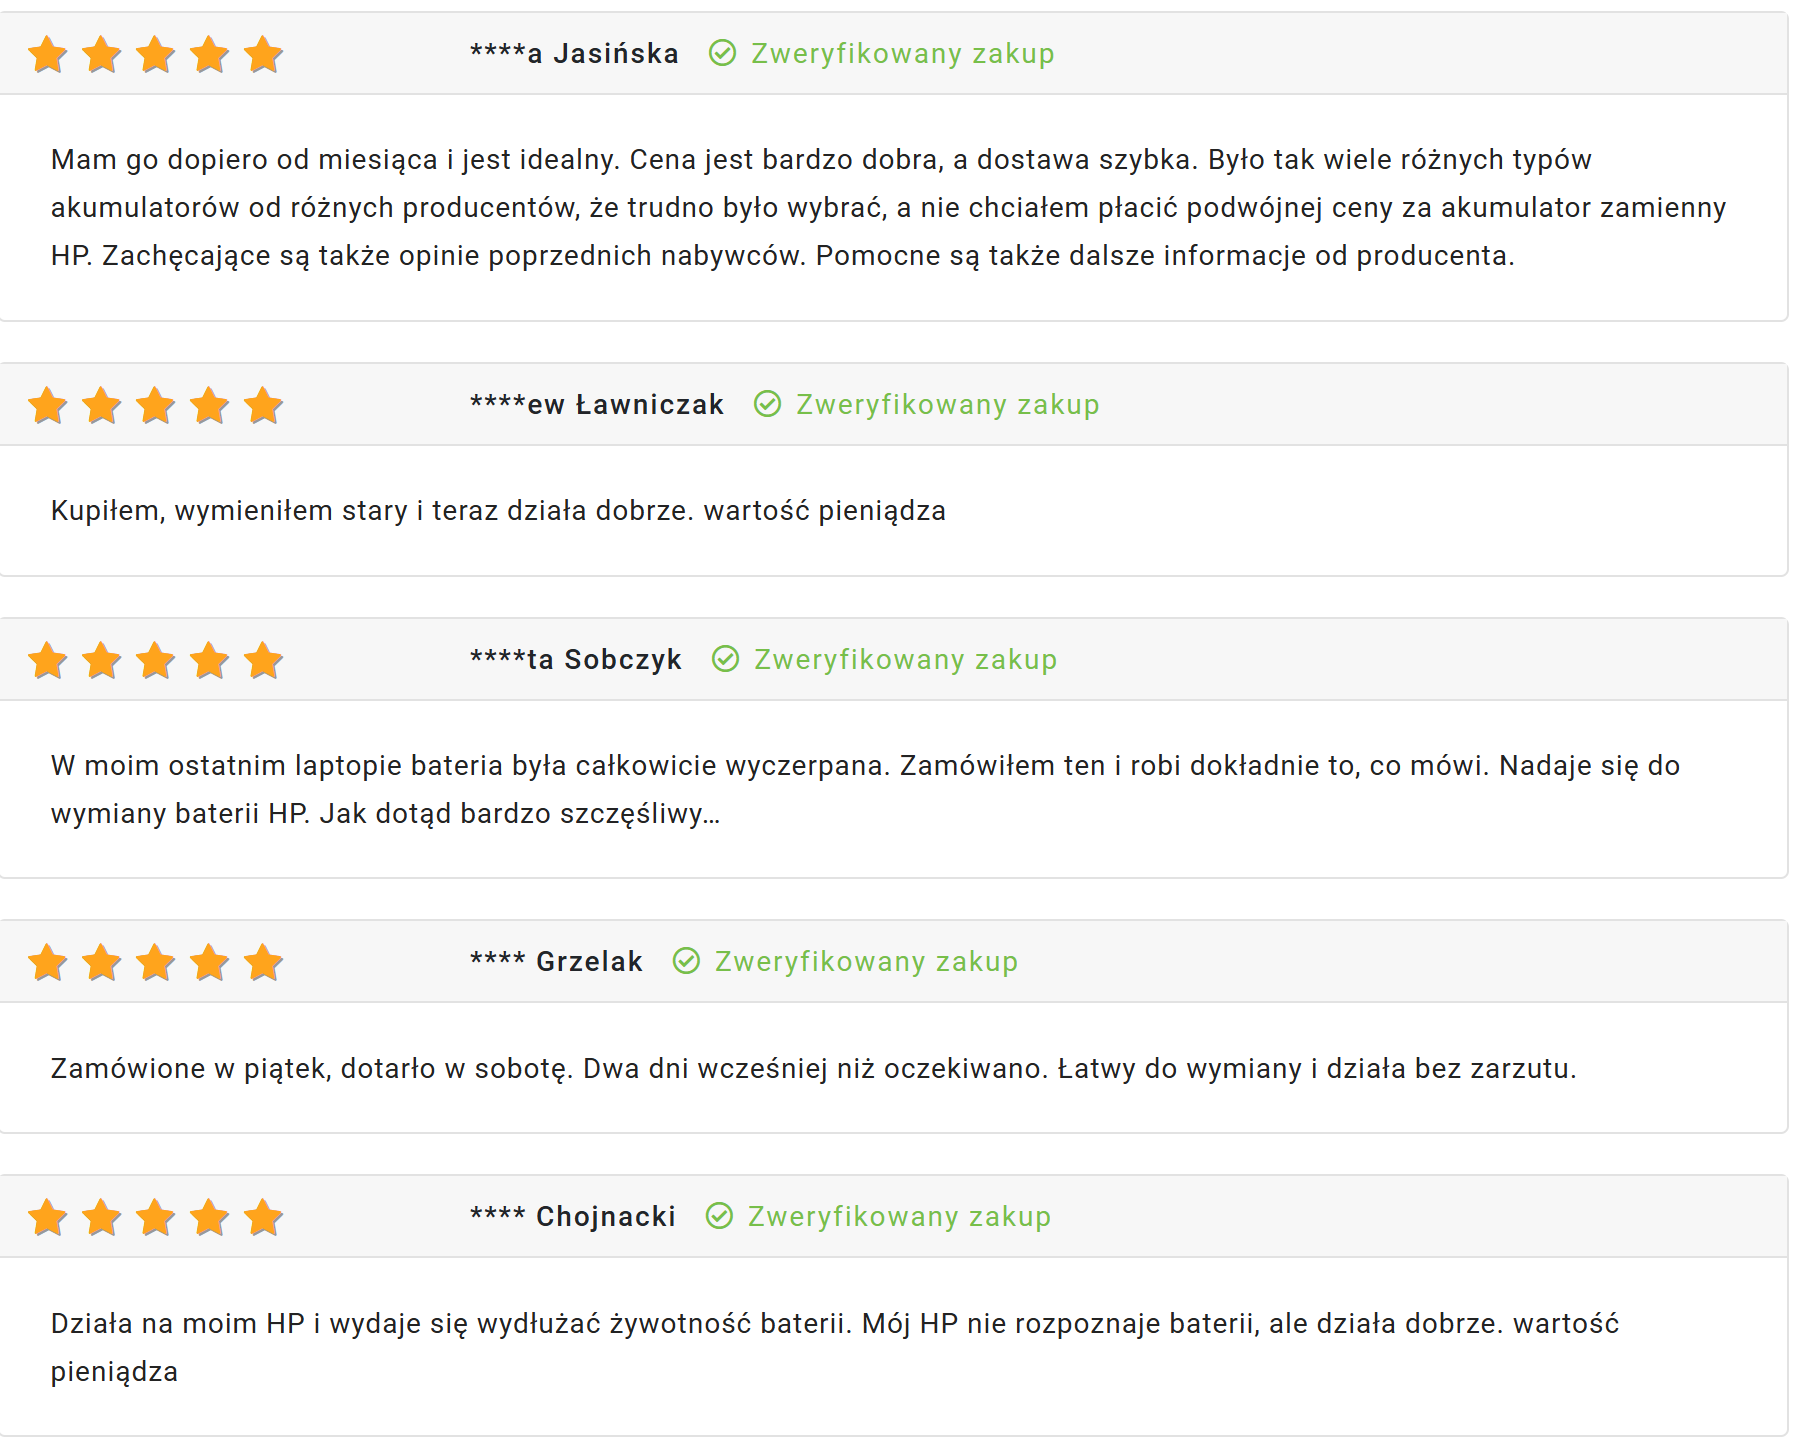The width and height of the screenshot is (1794, 1450).
Task: Click verified check icon beside Sobczyk
Action: point(725,659)
